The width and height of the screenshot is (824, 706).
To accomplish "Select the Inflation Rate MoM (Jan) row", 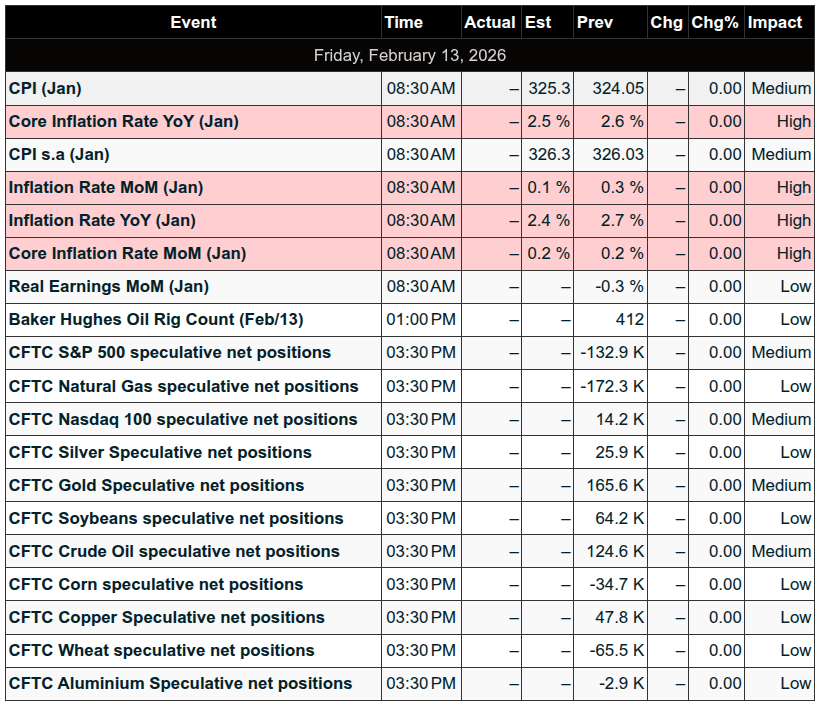I will pyautogui.click(x=105, y=187).
